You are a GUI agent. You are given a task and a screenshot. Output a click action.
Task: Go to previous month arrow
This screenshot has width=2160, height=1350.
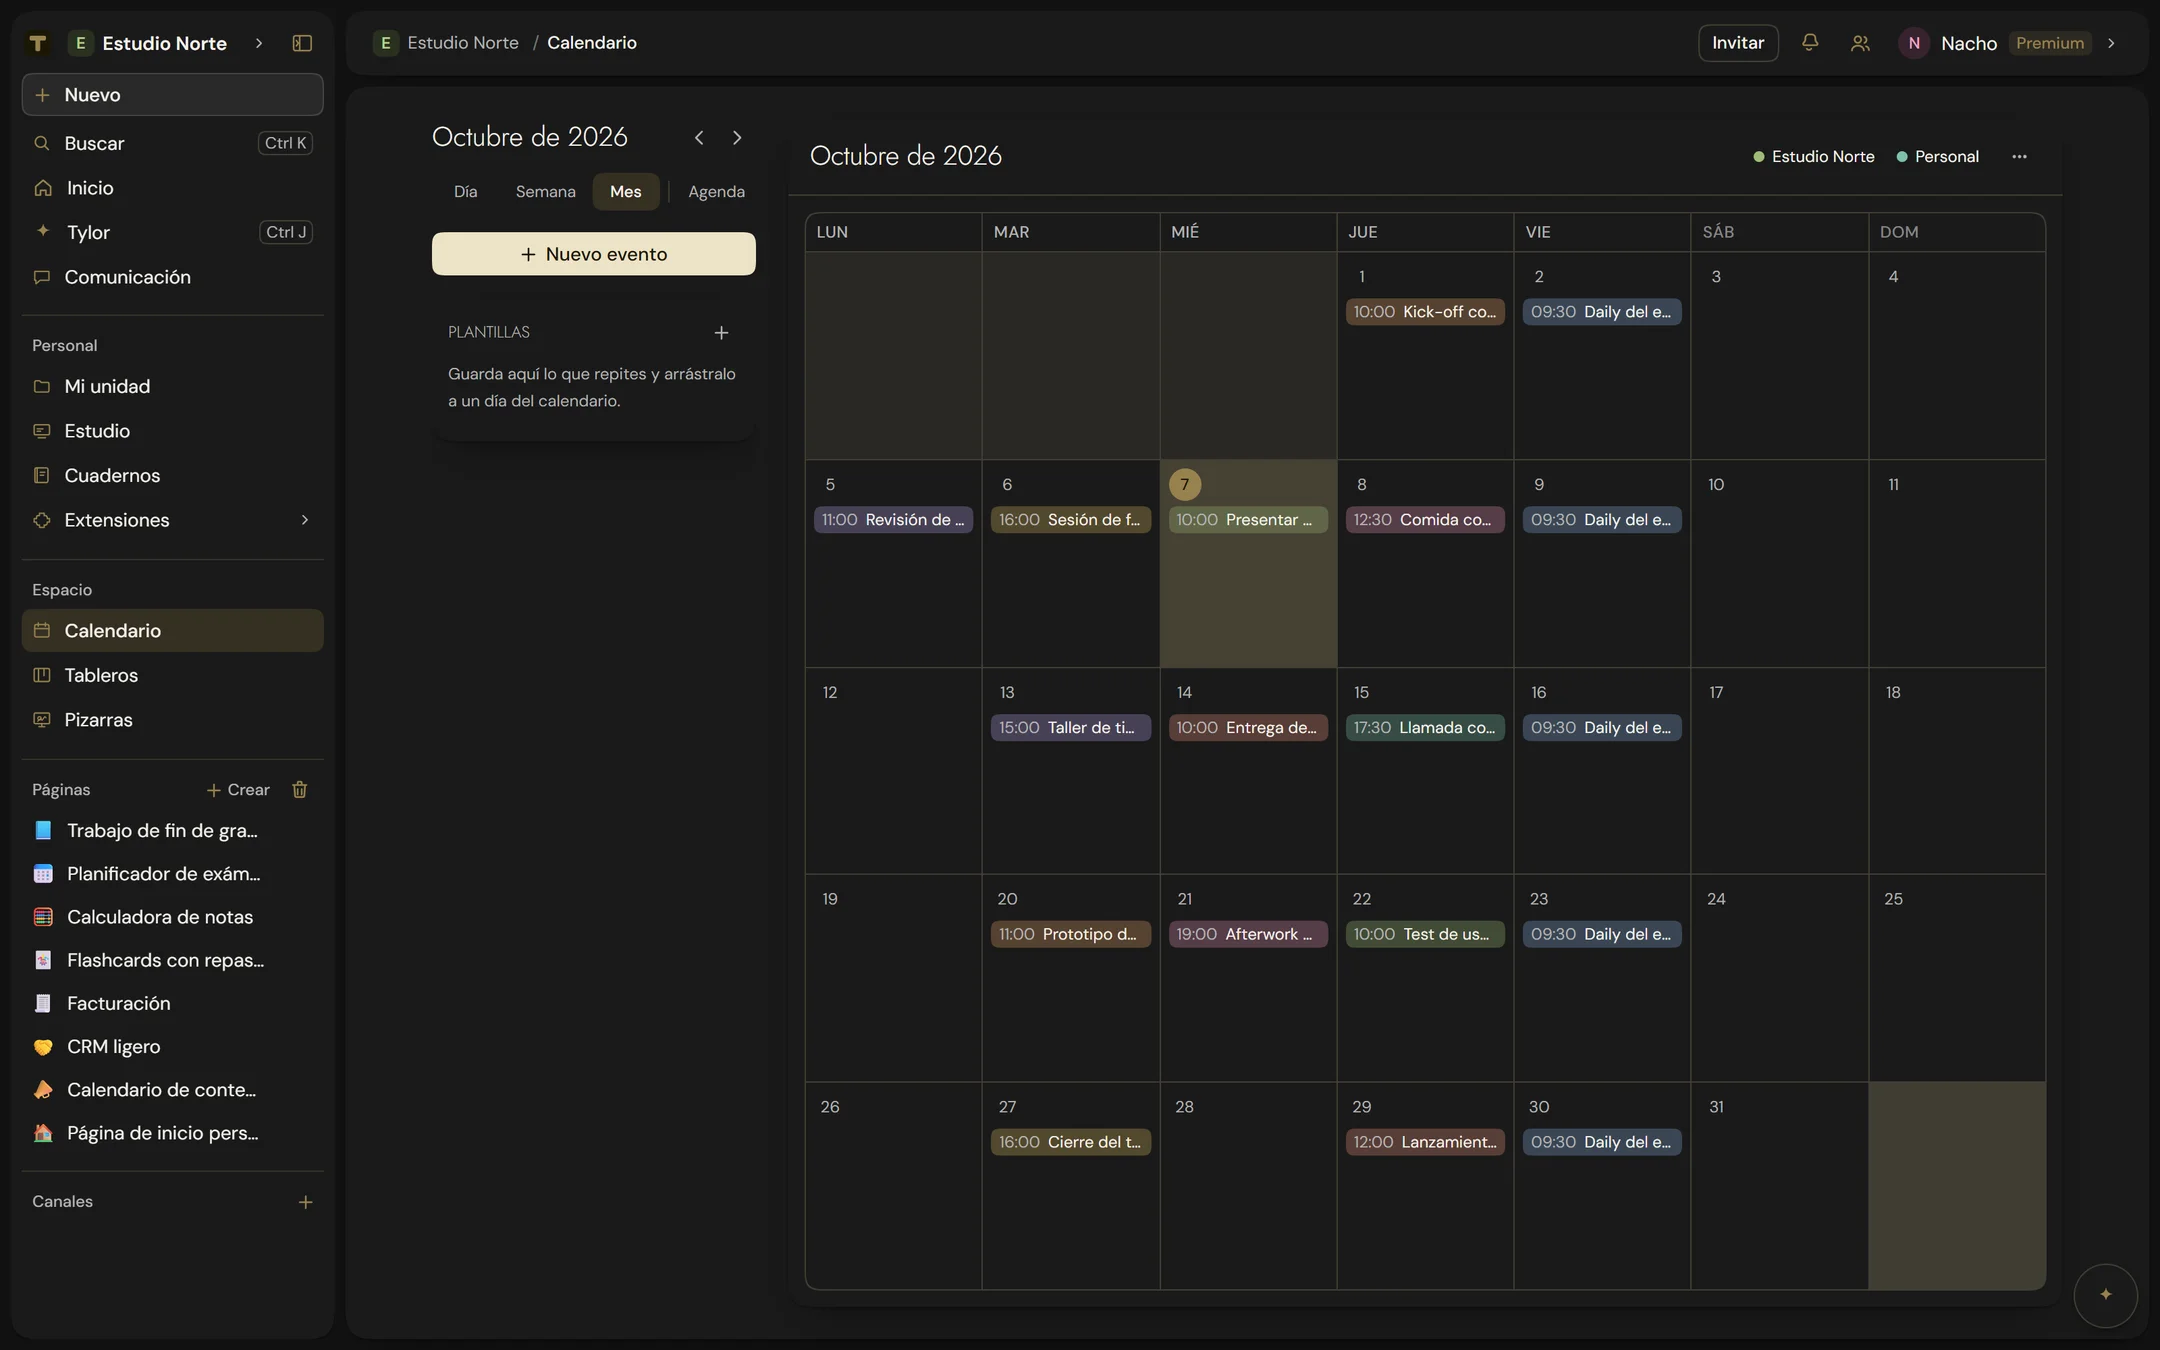coord(699,138)
